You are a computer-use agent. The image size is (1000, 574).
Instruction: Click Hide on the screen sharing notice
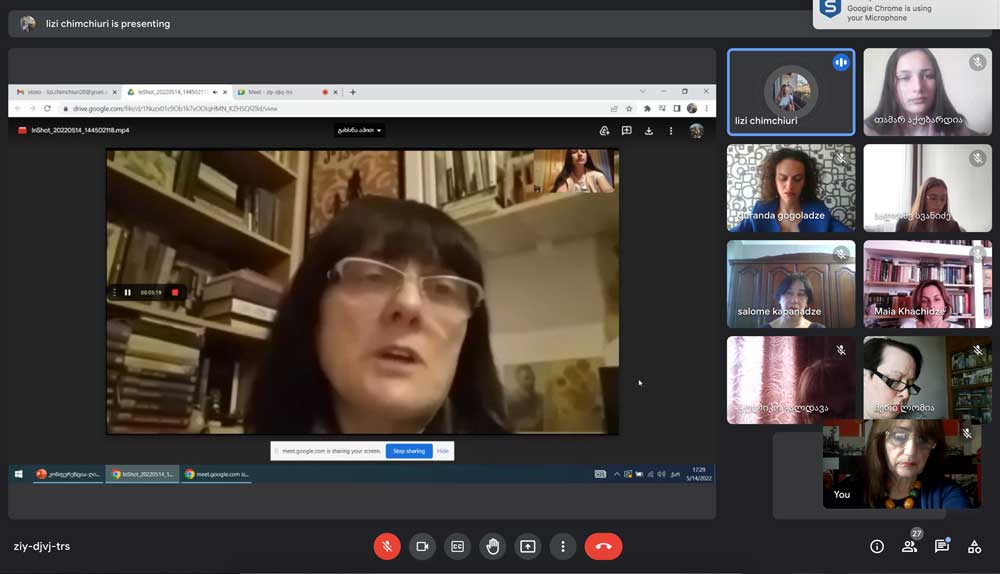442,451
